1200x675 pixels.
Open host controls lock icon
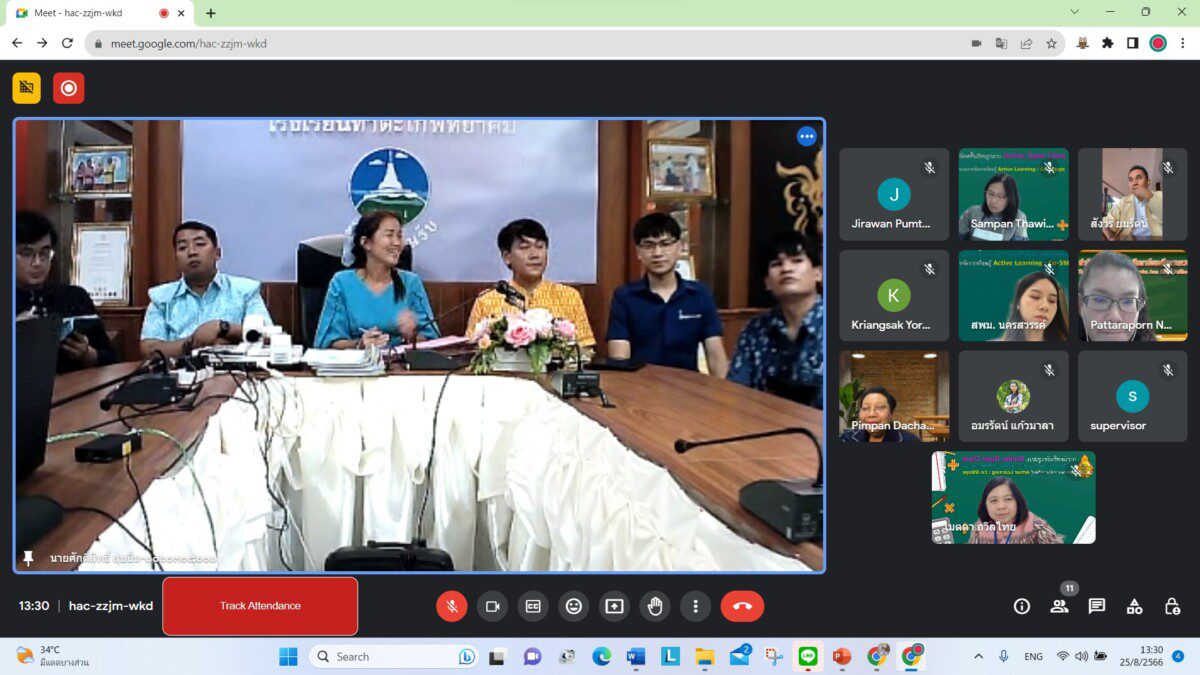pyautogui.click(x=1172, y=606)
